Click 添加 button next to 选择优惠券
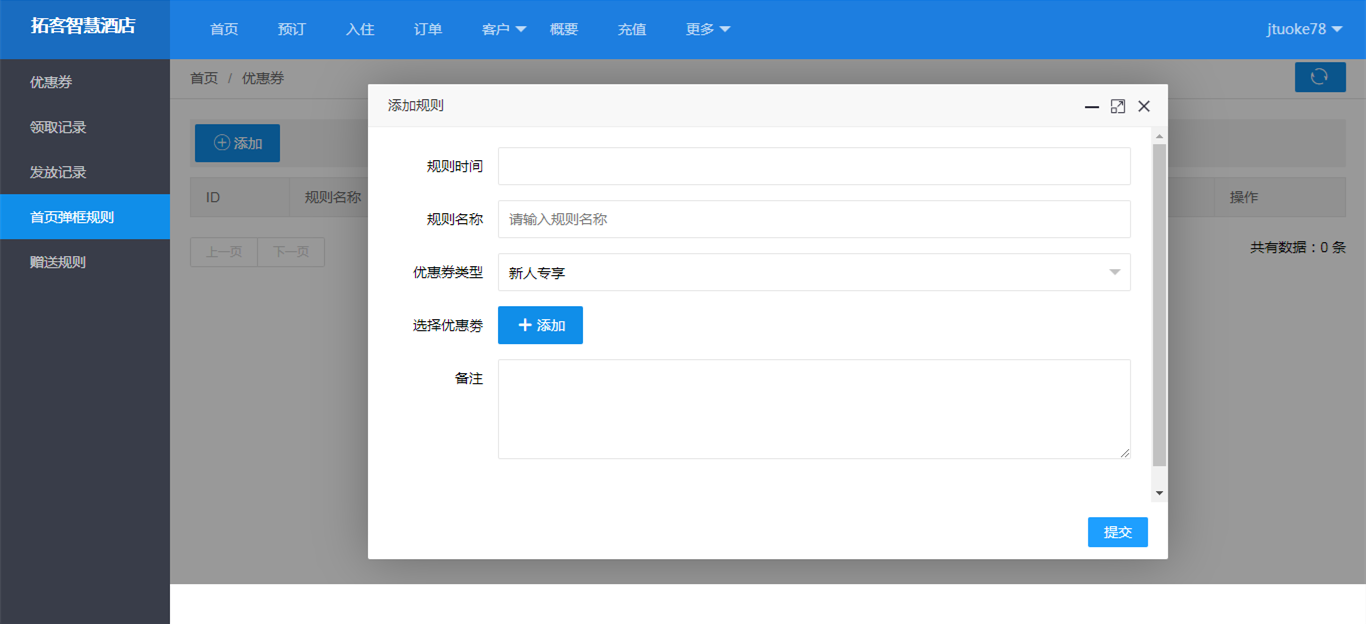Image resolution: width=1366 pixels, height=624 pixels. click(540, 325)
